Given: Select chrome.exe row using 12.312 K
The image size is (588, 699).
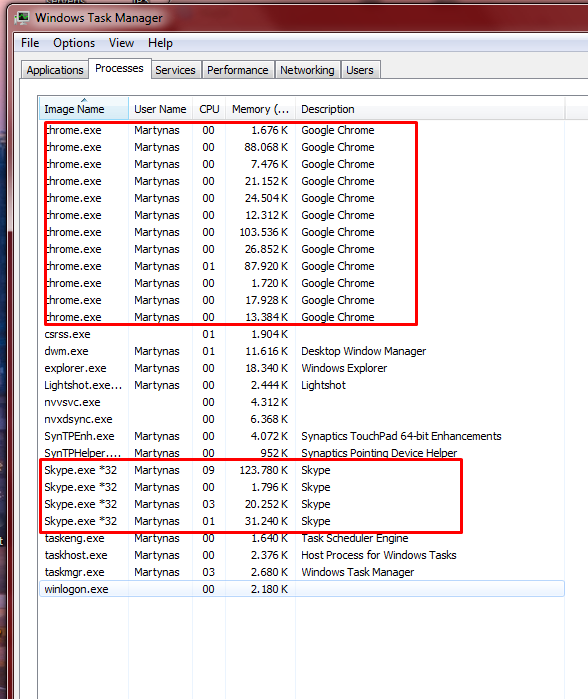Looking at the screenshot, I should 302,215.
